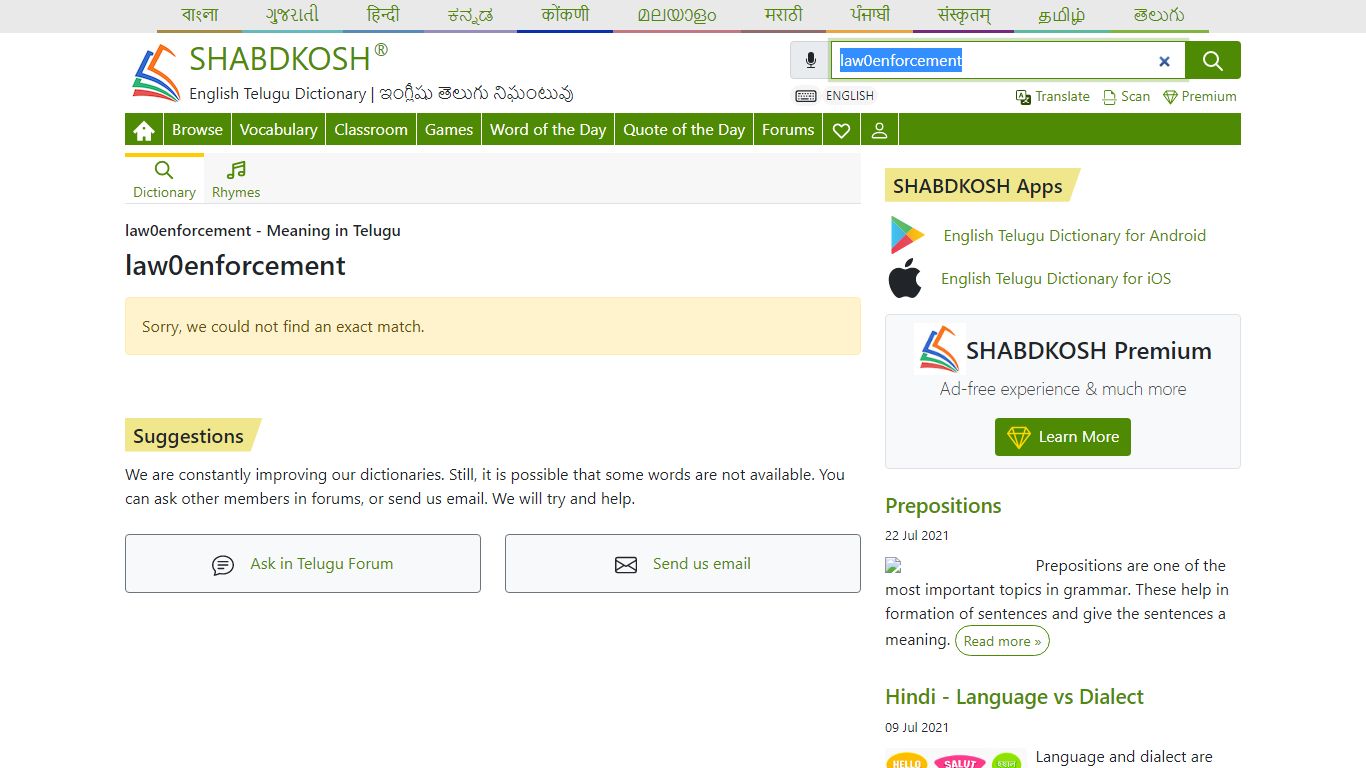Clear the search box with X icon

(1164, 61)
